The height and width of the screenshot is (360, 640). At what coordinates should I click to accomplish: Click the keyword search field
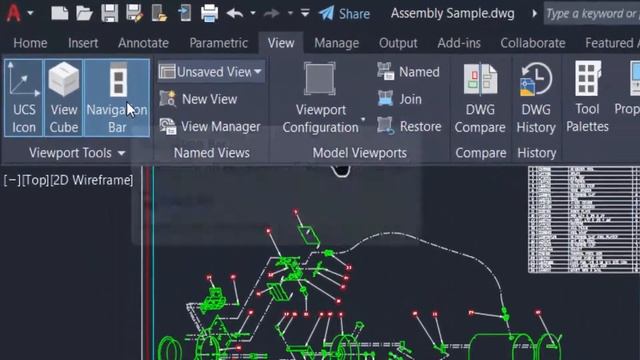592,13
